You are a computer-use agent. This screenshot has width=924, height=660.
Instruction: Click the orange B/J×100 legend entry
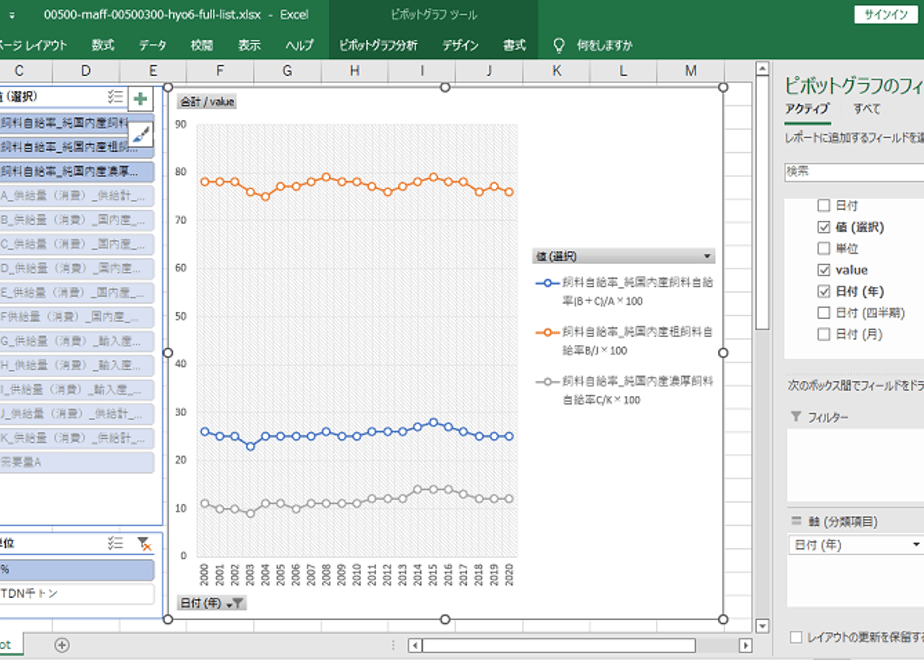click(x=625, y=341)
